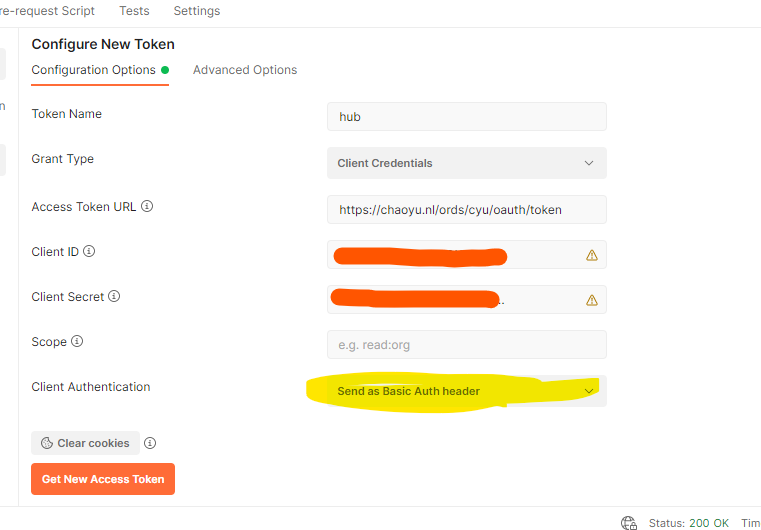Click the Clear cookies button
The image size is (761, 530).
[86, 443]
